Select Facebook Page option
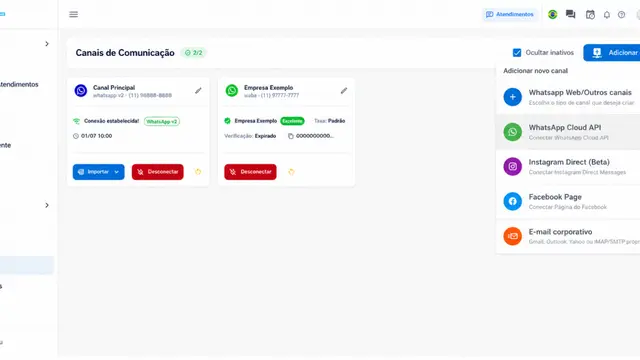 (568, 201)
